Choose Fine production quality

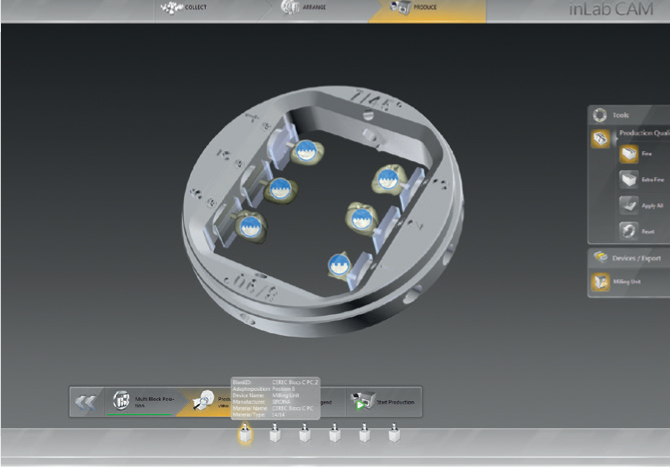(630, 155)
